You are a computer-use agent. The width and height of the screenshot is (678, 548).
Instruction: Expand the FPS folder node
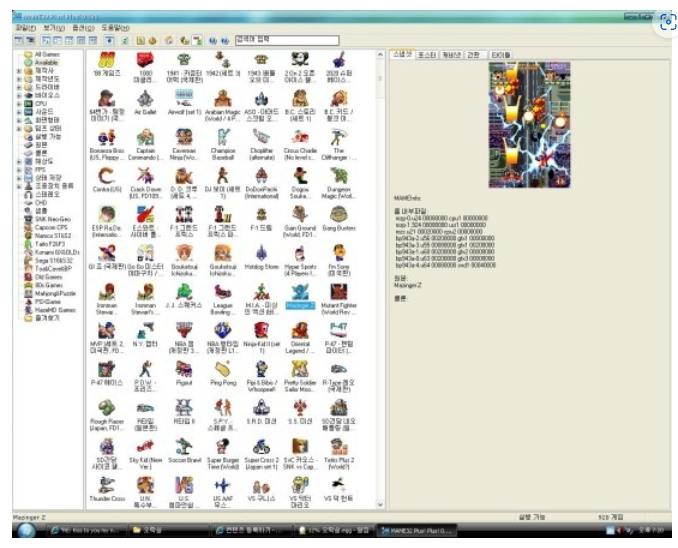pos(19,170)
